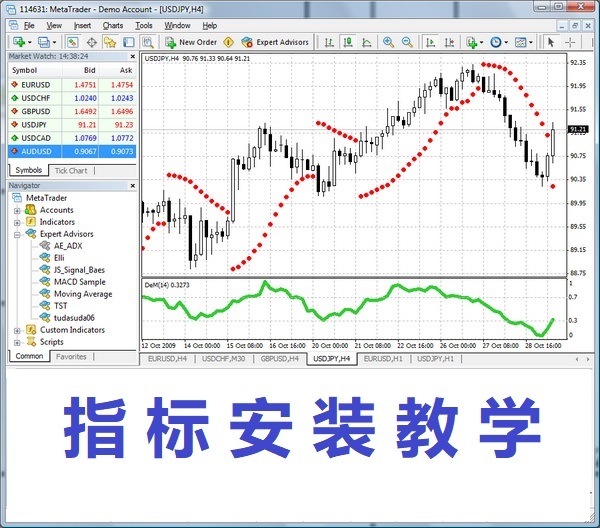Viewport: 600px width, 528px height.
Task: Click the Moving Average expert advisor
Action: tap(76, 294)
